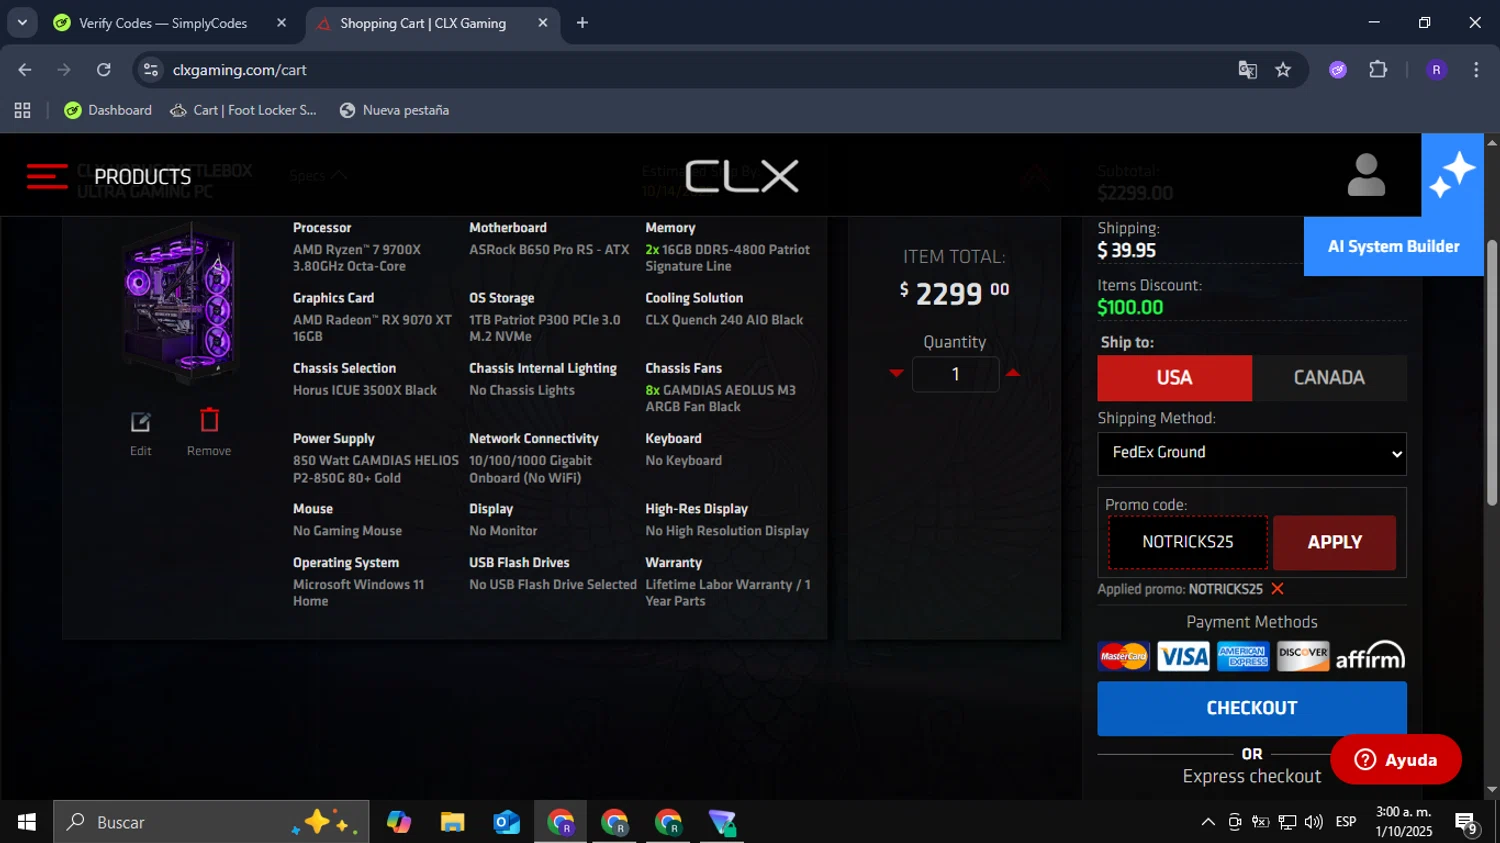Screen dimensions: 1500x843
Task: Click the red Remove trash icon
Action: [209, 420]
